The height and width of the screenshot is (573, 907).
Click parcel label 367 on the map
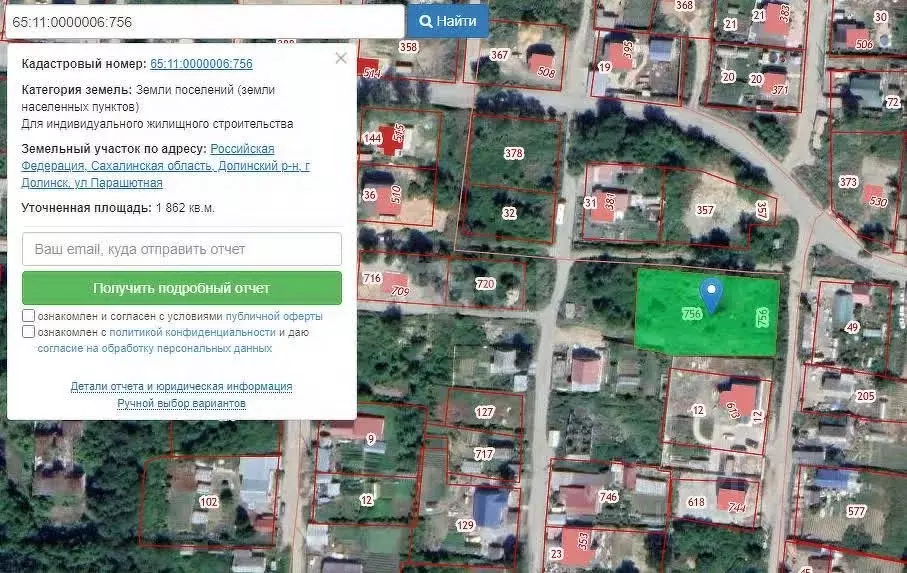(499, 54)
